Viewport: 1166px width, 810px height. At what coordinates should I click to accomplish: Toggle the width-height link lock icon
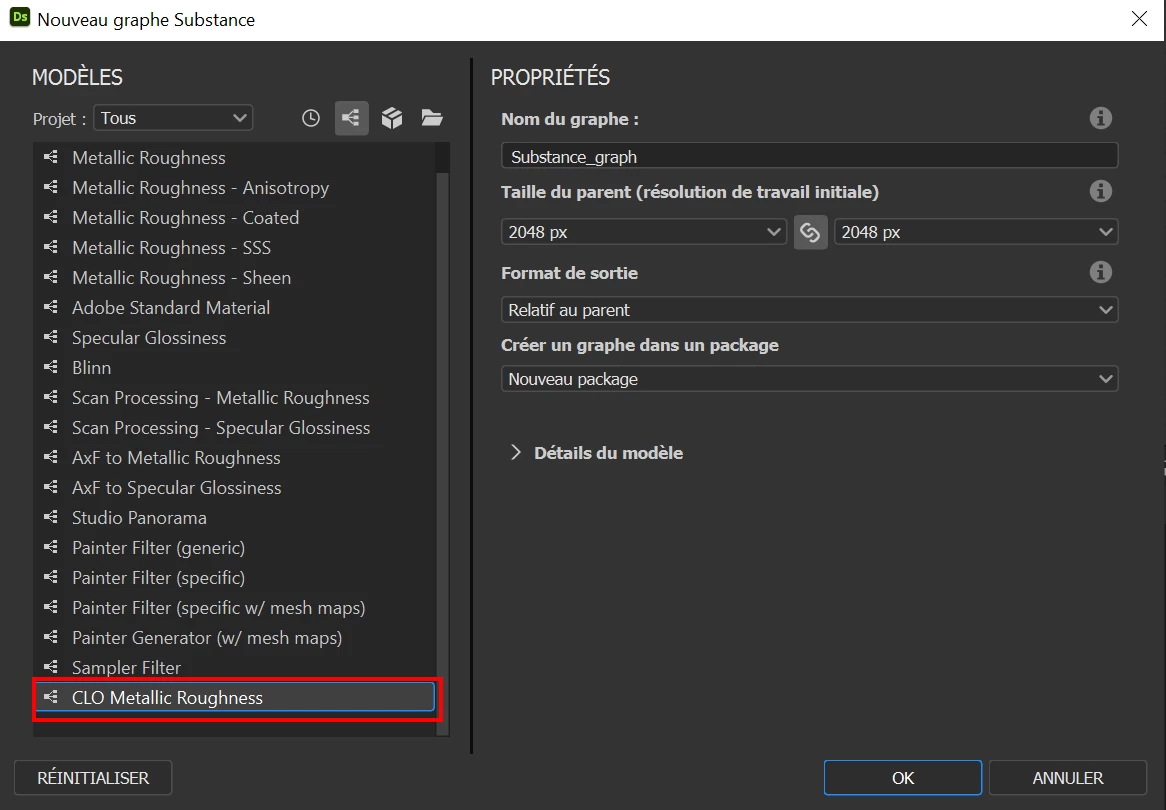[x=811, y=232]
